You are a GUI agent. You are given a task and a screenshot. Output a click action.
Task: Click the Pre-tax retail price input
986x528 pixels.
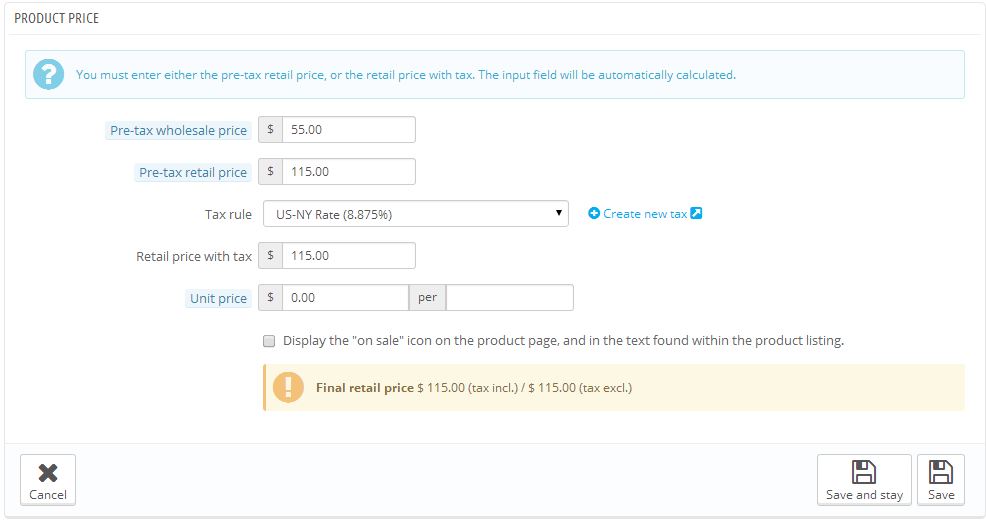click(x=348, y=172)
